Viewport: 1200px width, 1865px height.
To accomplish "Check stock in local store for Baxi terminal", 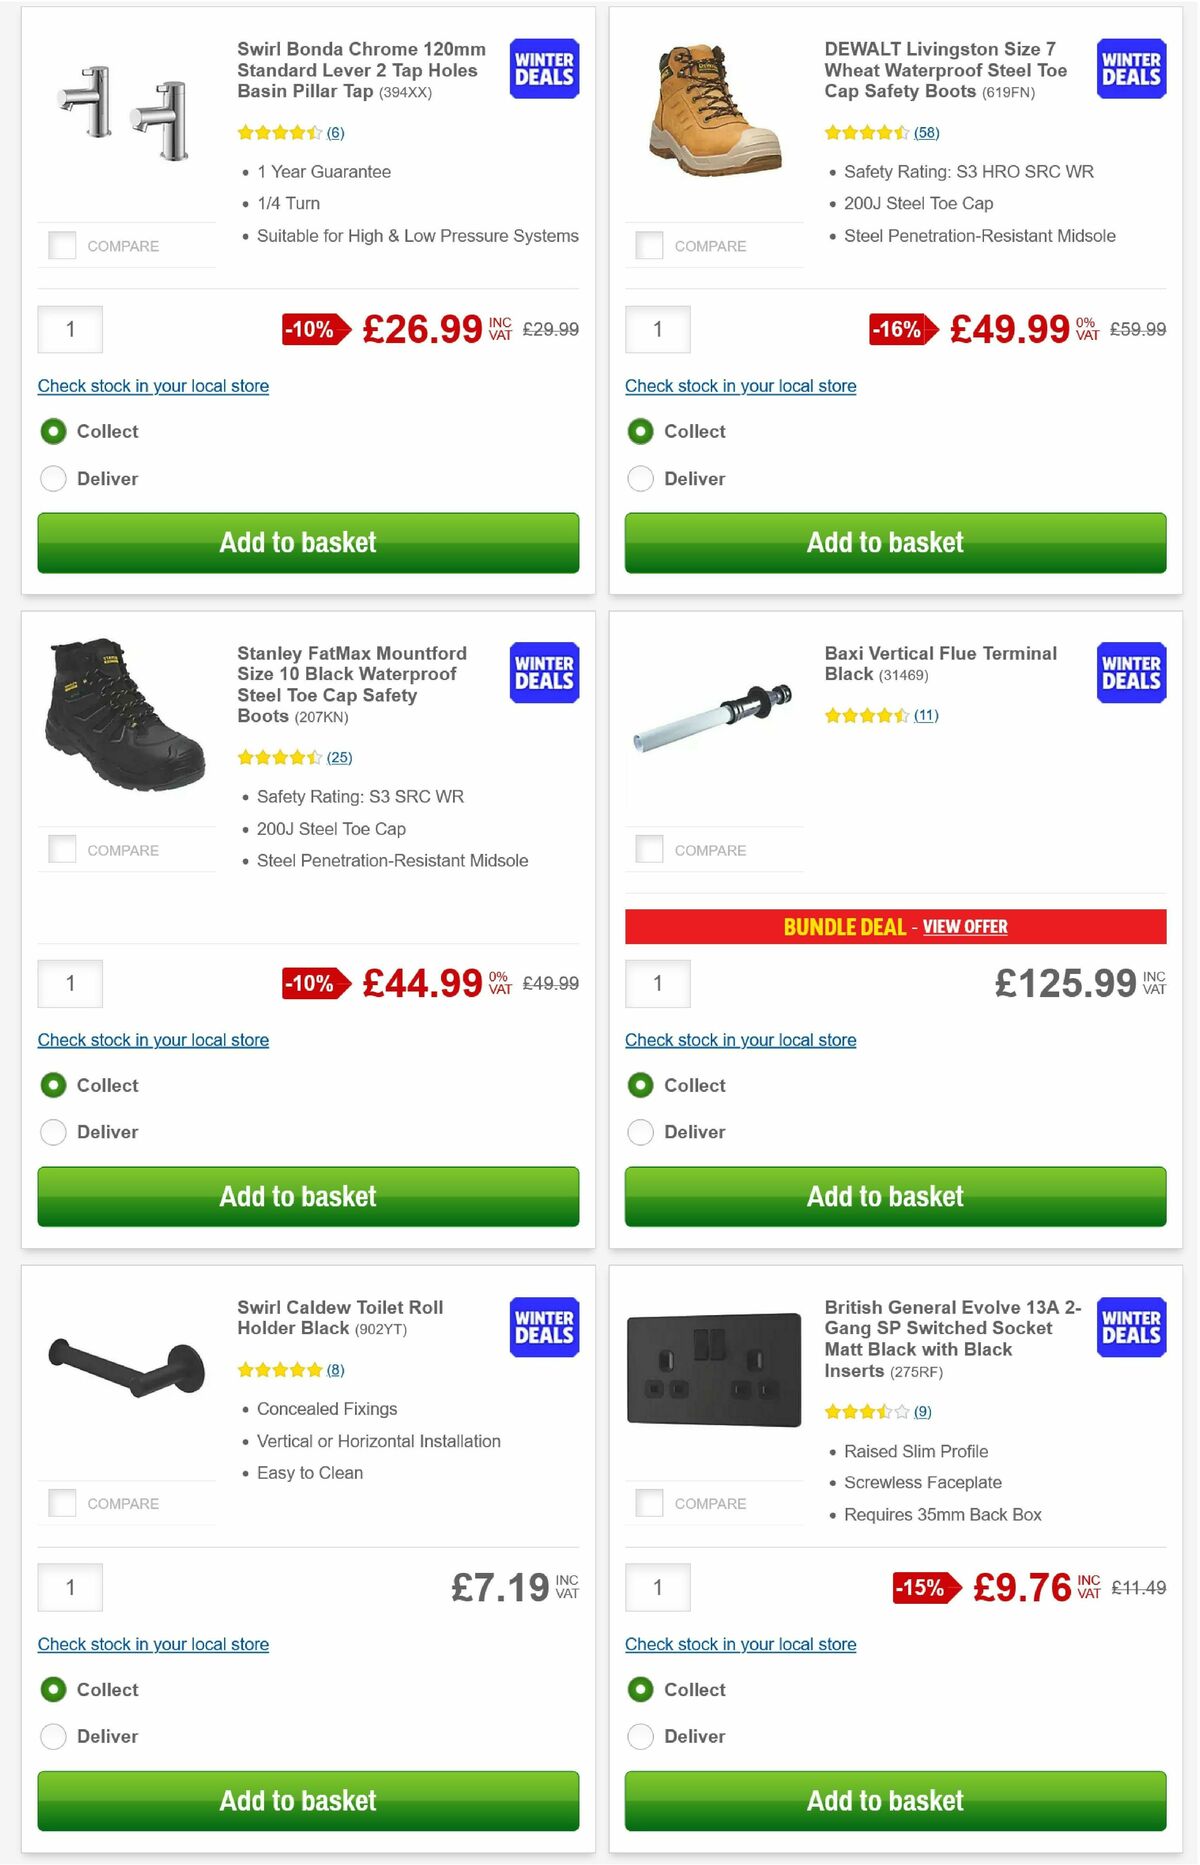I will (x=740, y=1040).
